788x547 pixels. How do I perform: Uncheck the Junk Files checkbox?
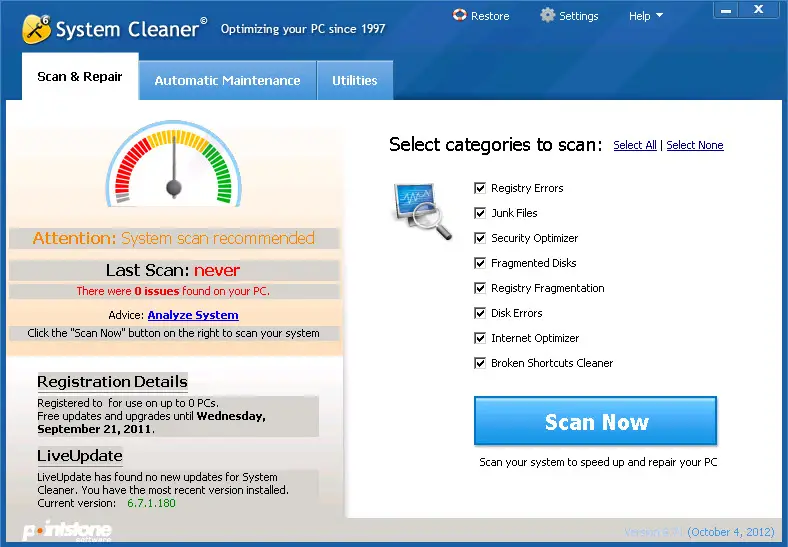click(x=480, y=213)
